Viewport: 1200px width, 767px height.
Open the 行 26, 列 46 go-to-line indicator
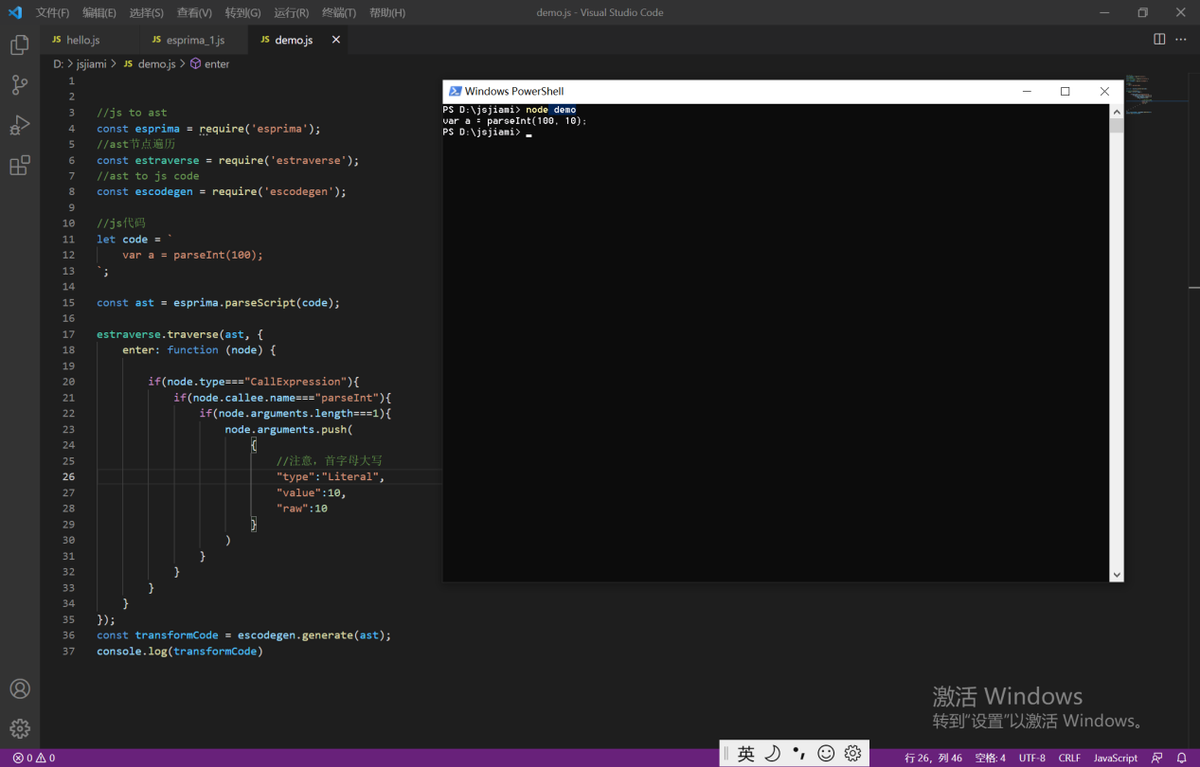pyautogui.click(x=934, y=758)
